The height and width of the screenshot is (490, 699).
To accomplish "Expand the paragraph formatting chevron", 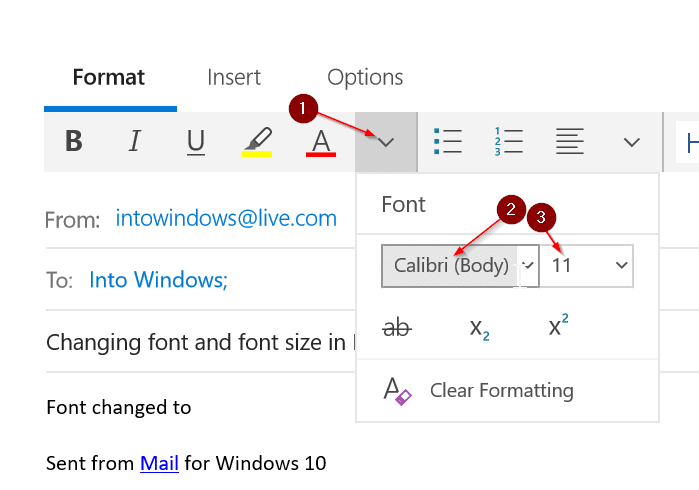I will coord(632,142).
